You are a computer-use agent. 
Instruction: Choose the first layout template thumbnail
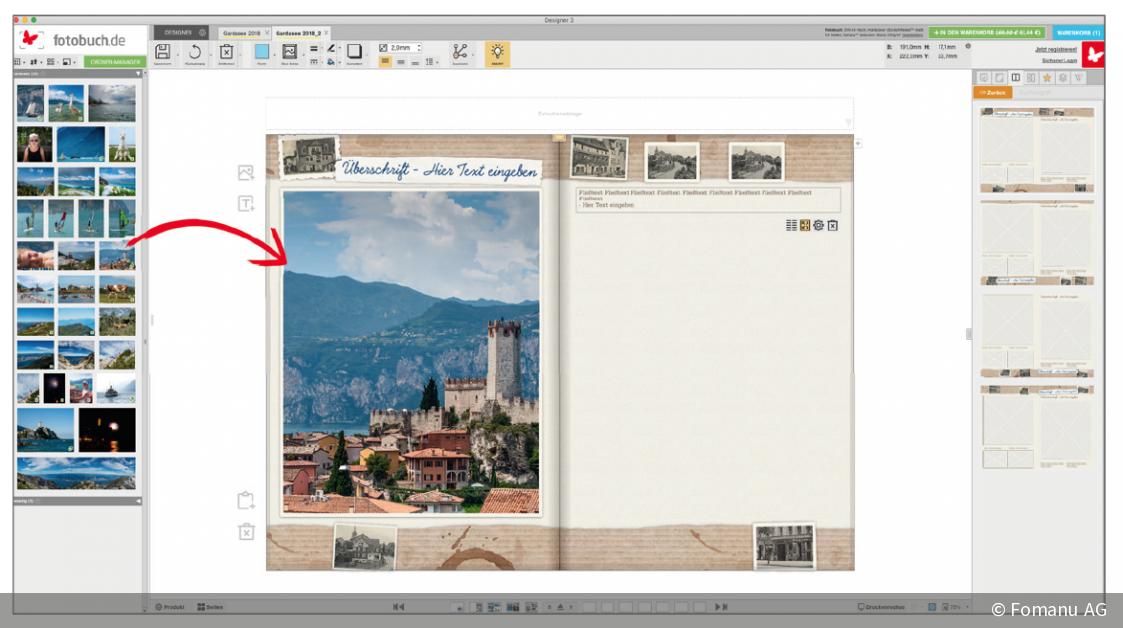point(1037,150)
